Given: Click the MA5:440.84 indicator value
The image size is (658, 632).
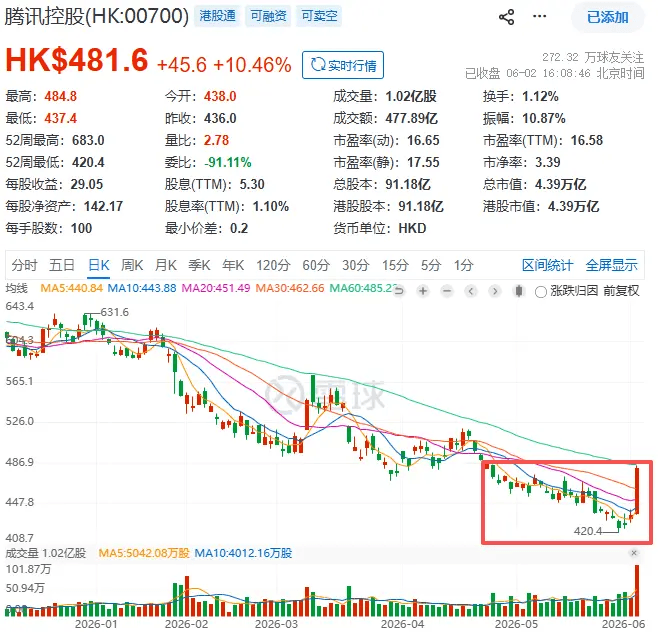Looking at the screenshot, I should tap(71, 288).
